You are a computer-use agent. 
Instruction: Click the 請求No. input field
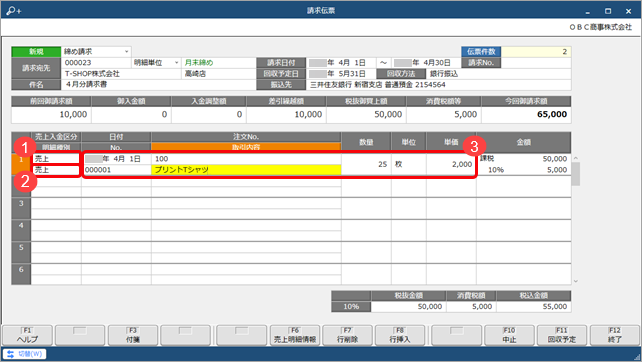click(x=536, y=63)
